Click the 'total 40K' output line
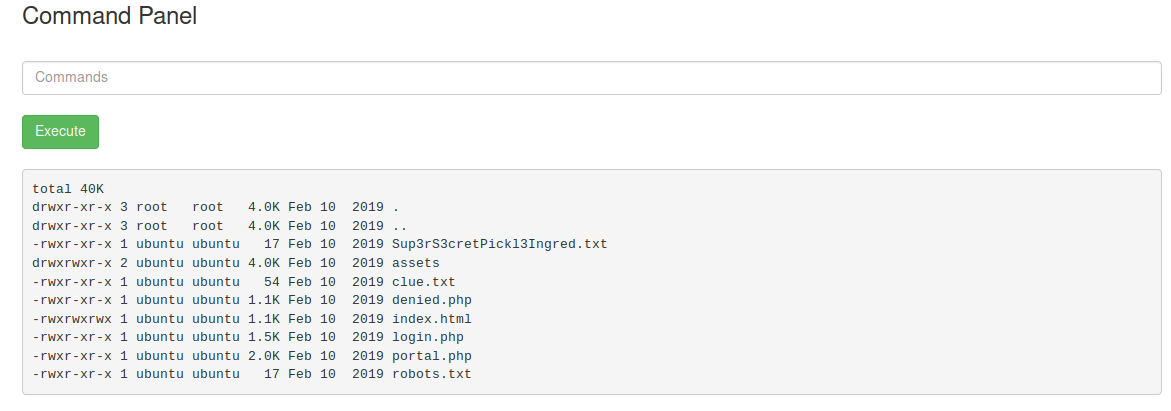 tap(68, 188)
